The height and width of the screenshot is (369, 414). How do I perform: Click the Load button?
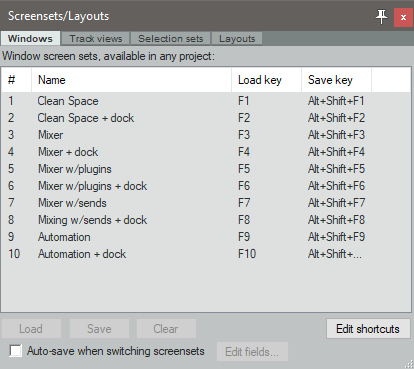point(31,329)
